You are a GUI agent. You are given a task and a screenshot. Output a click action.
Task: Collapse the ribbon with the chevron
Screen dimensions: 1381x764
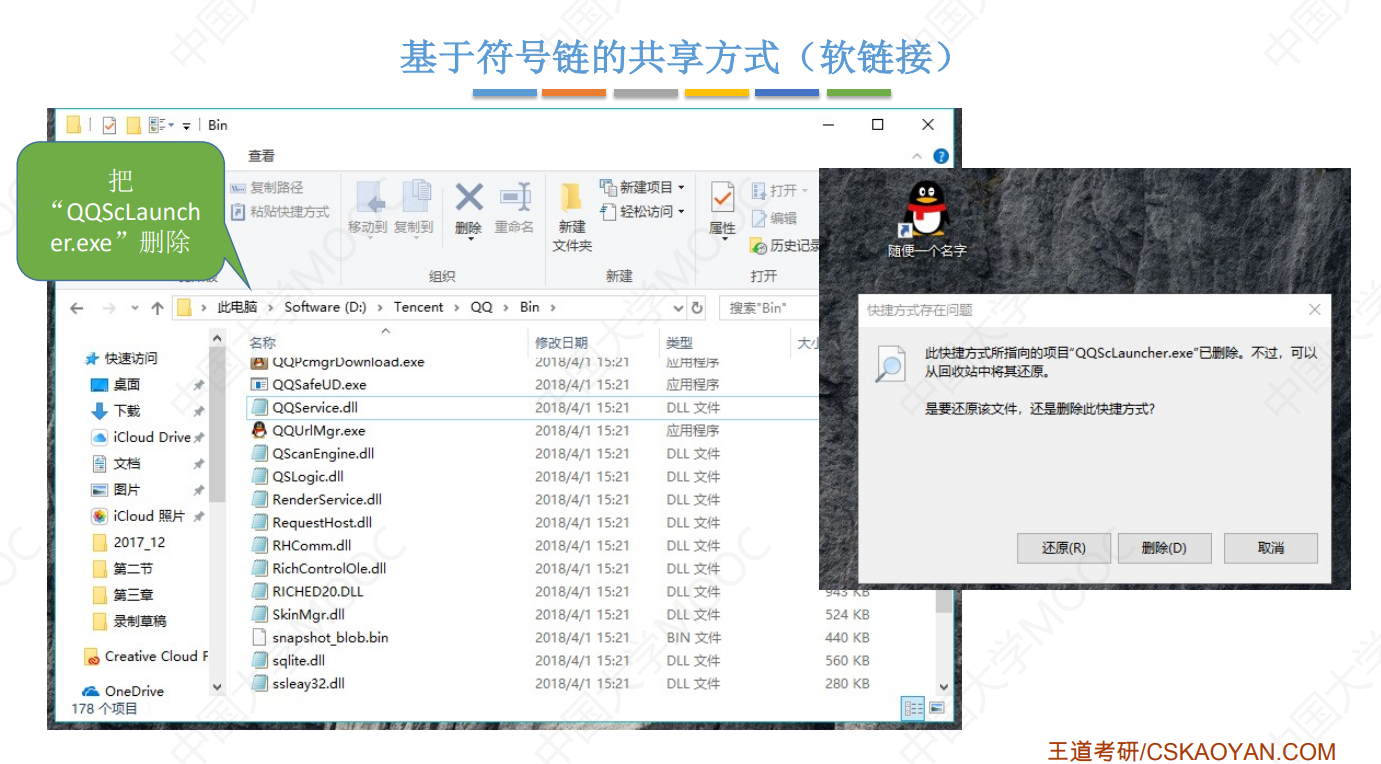(918, 157)
